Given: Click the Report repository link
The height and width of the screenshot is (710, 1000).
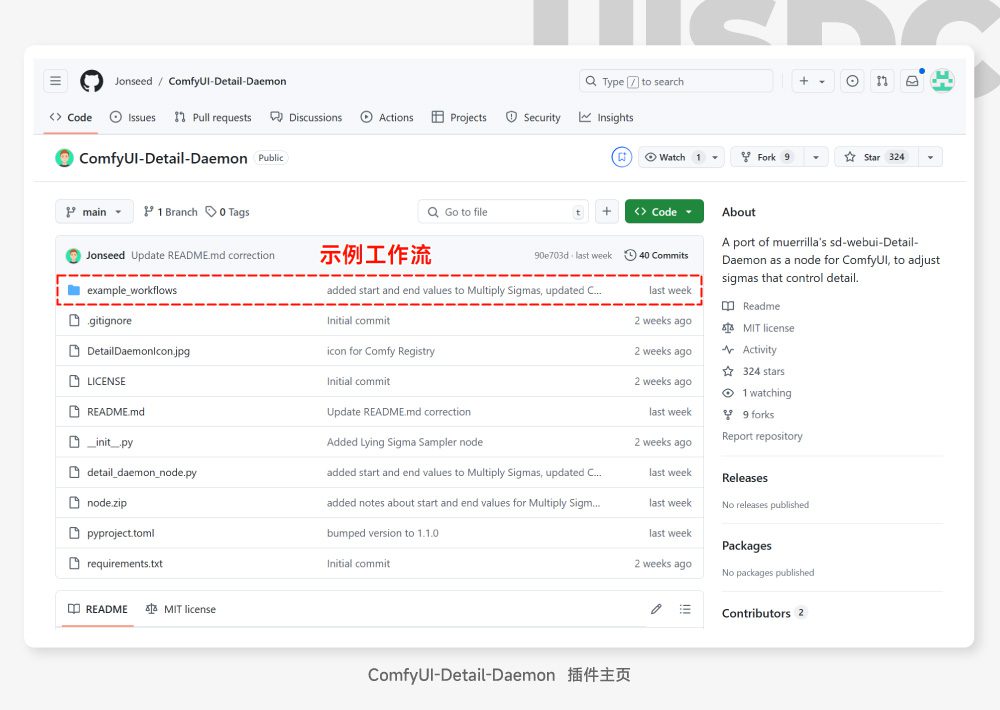Looking at the screenshot, I should point(762,436).
